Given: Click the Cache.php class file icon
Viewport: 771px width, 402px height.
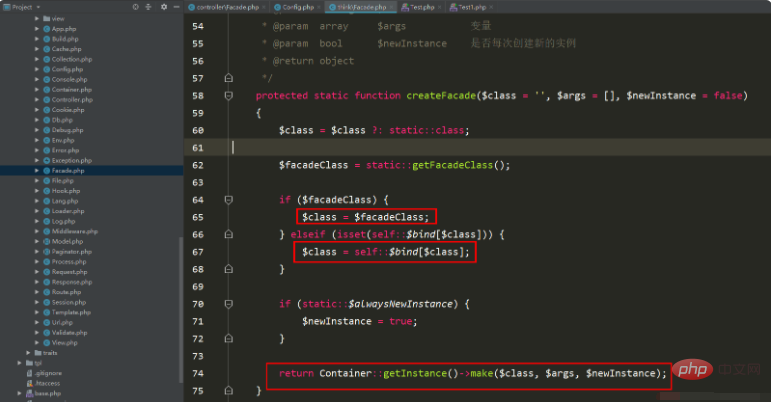Looking at the screenshot, I should click(x=47, y=49).
